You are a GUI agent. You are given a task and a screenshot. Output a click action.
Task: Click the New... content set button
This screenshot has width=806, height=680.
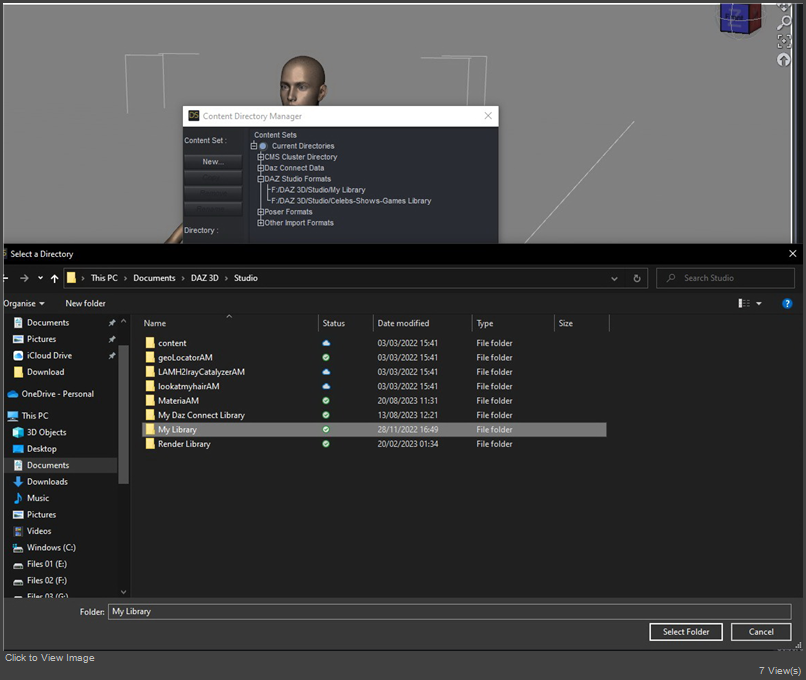(x=213, y=161)
